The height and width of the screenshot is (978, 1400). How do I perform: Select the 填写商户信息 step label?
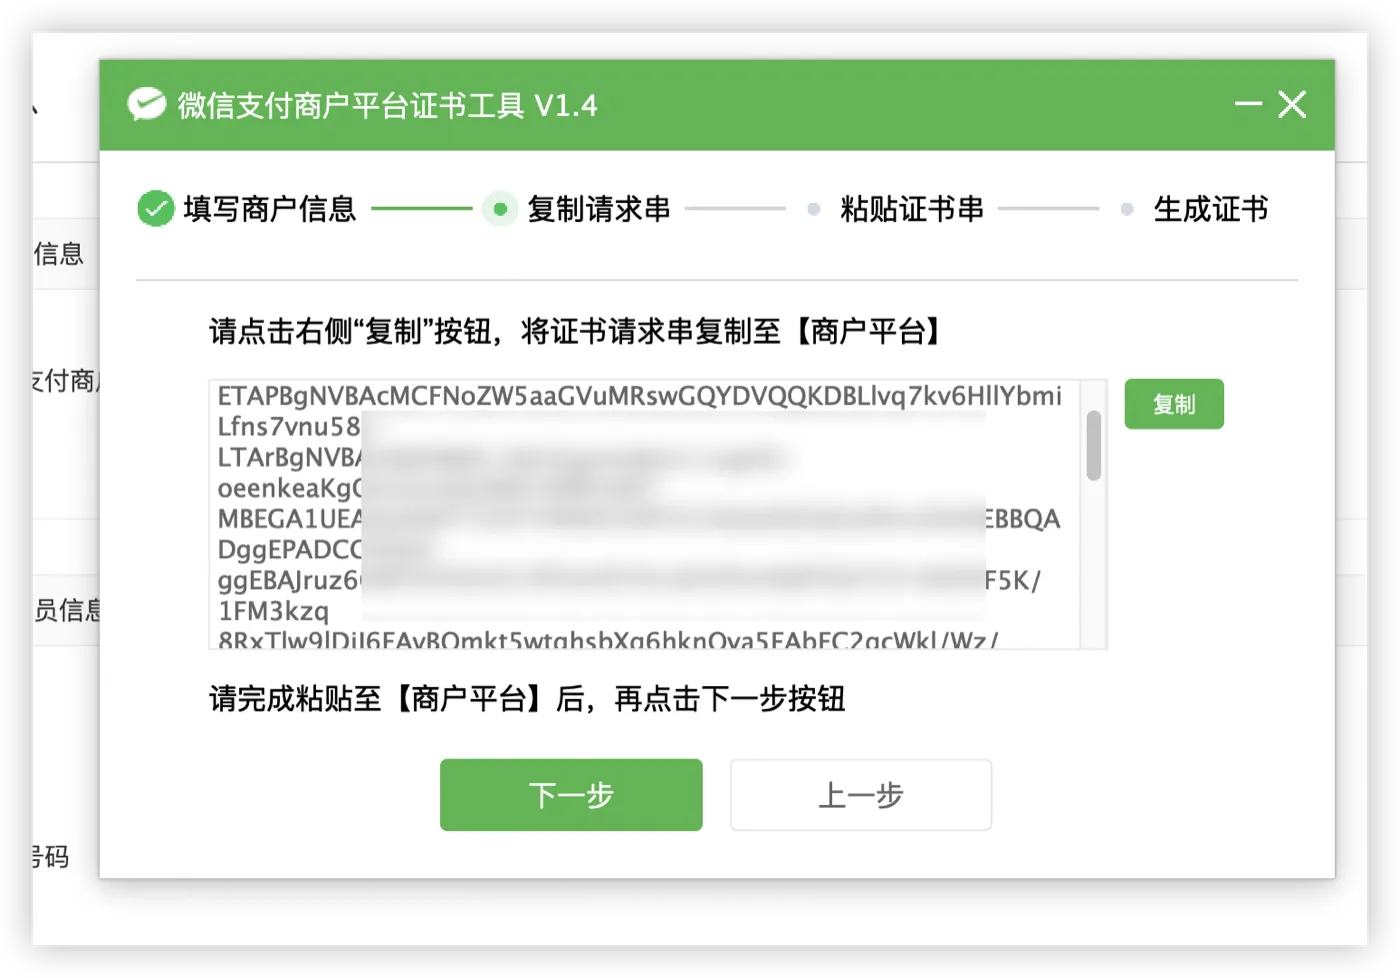pyautogui.click(x=270, y=209)
